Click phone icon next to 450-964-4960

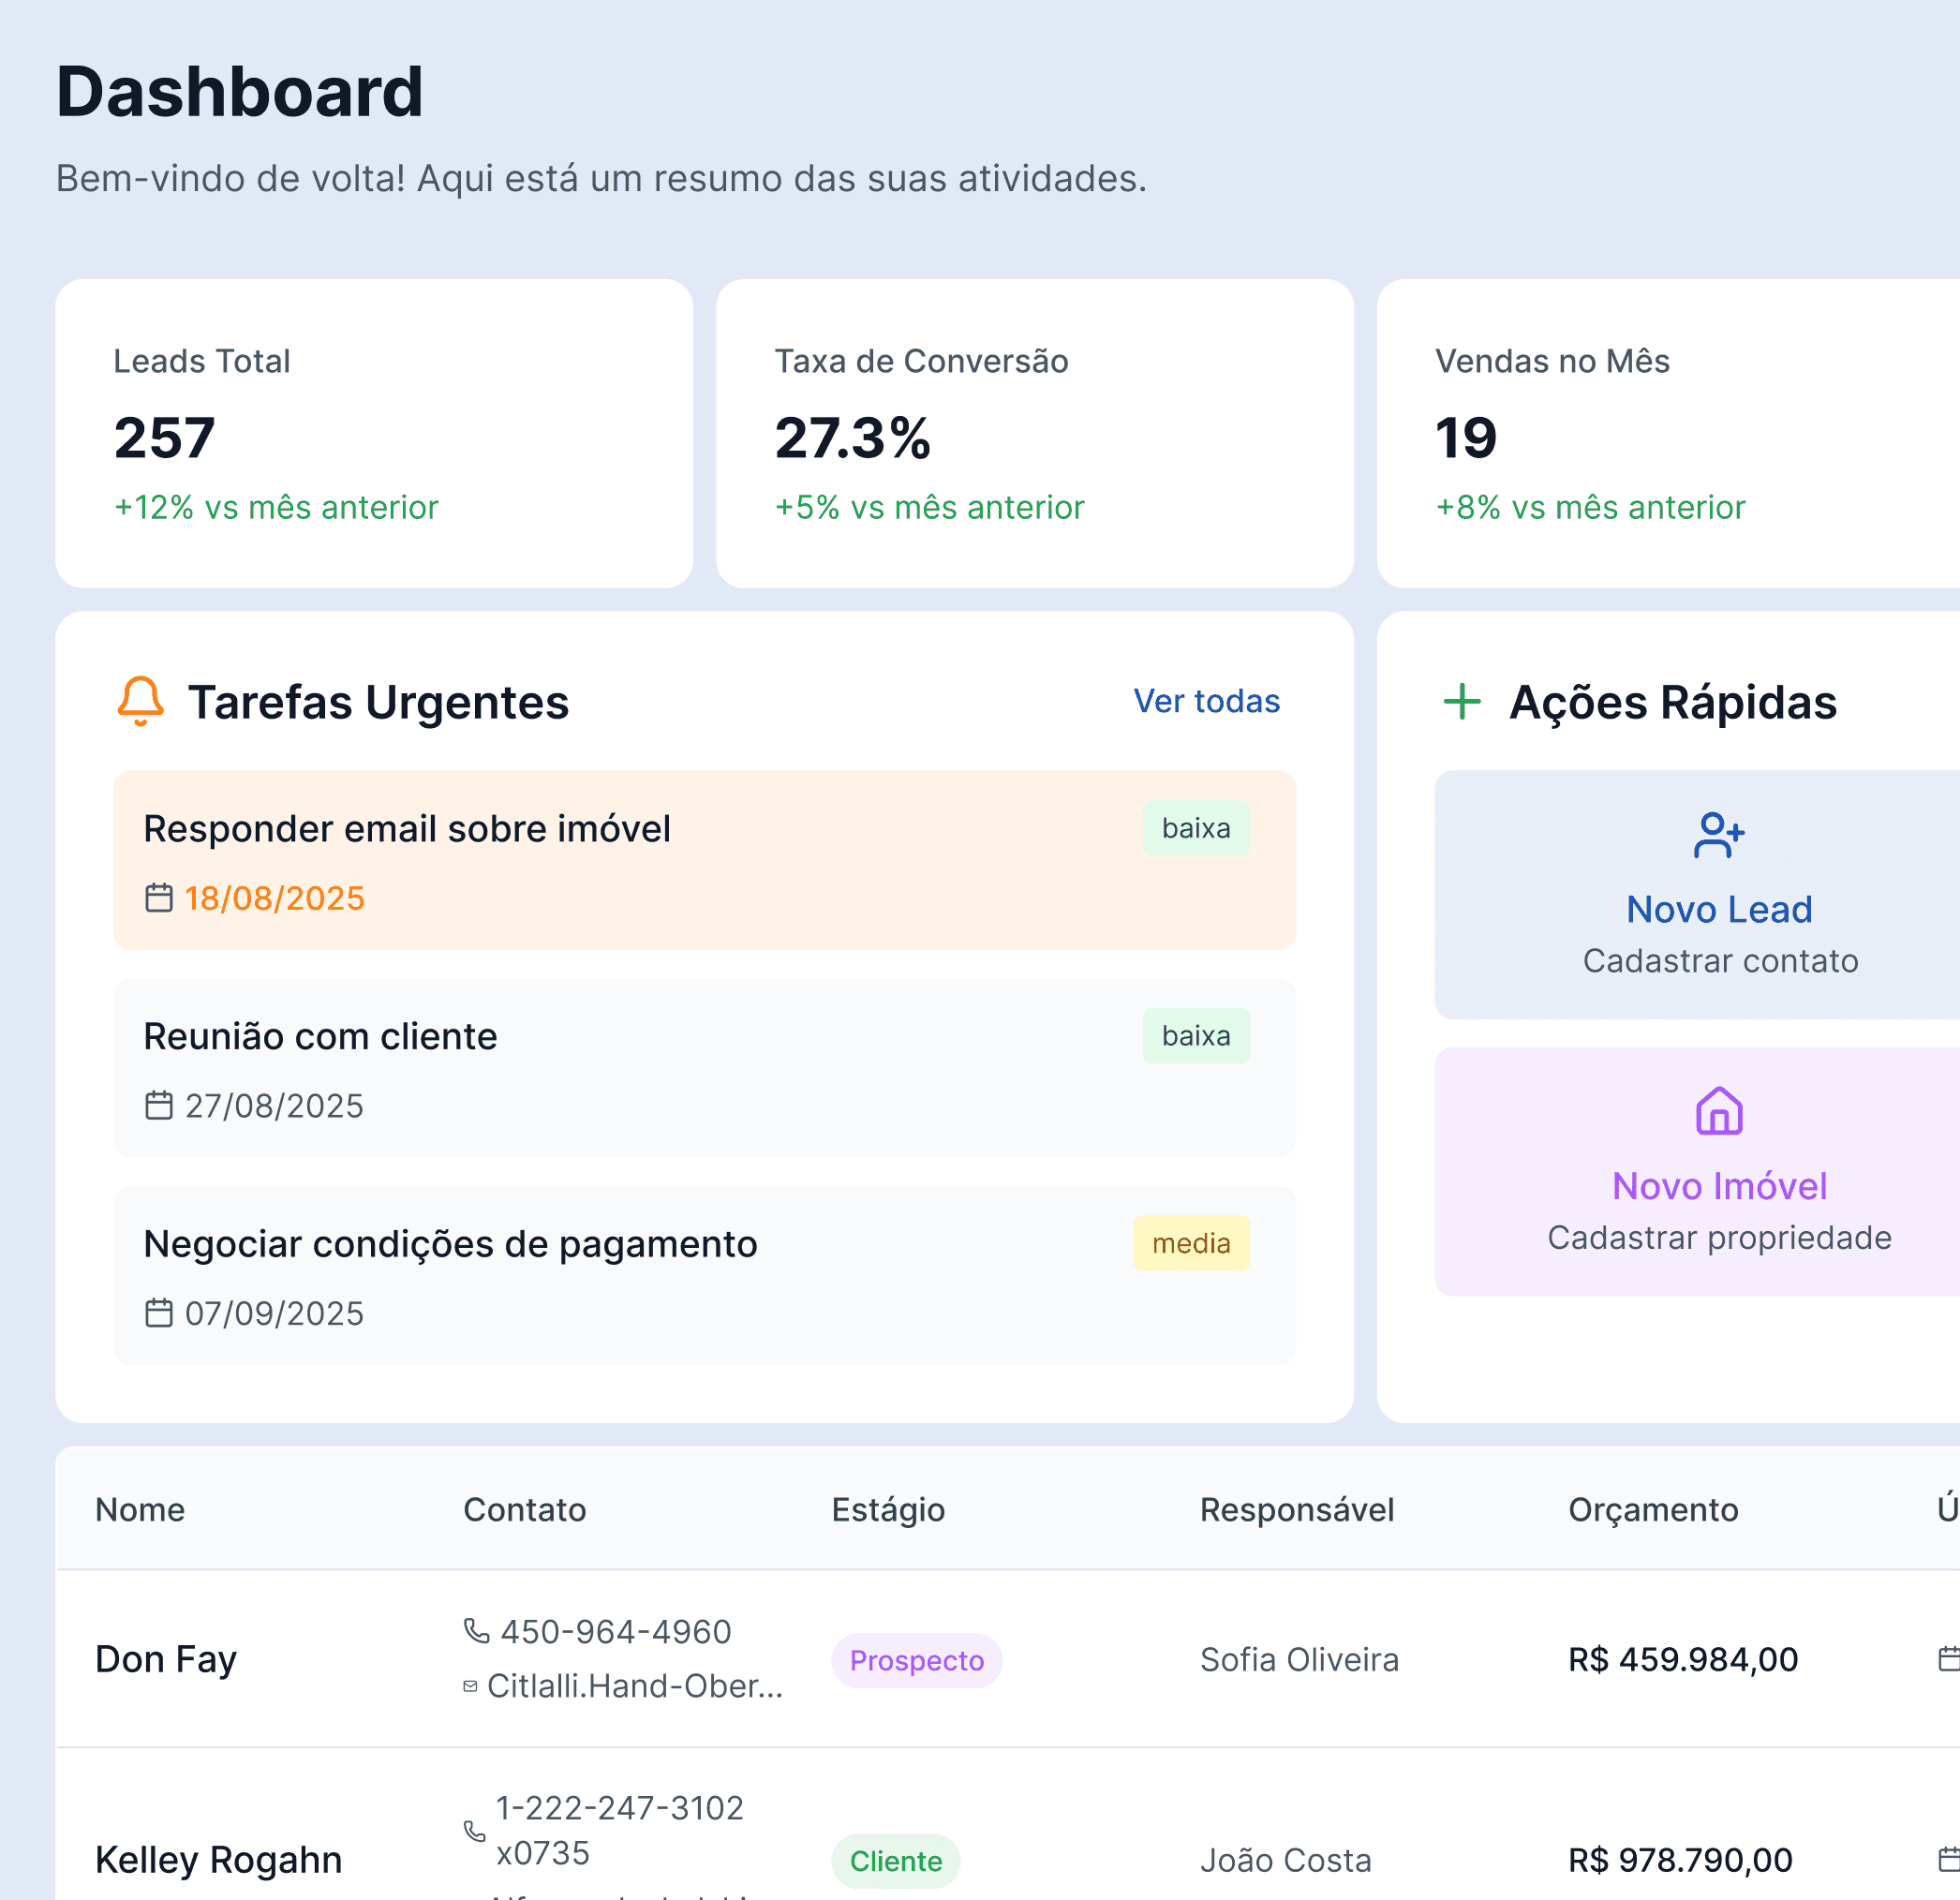(x=476, y=1631)
